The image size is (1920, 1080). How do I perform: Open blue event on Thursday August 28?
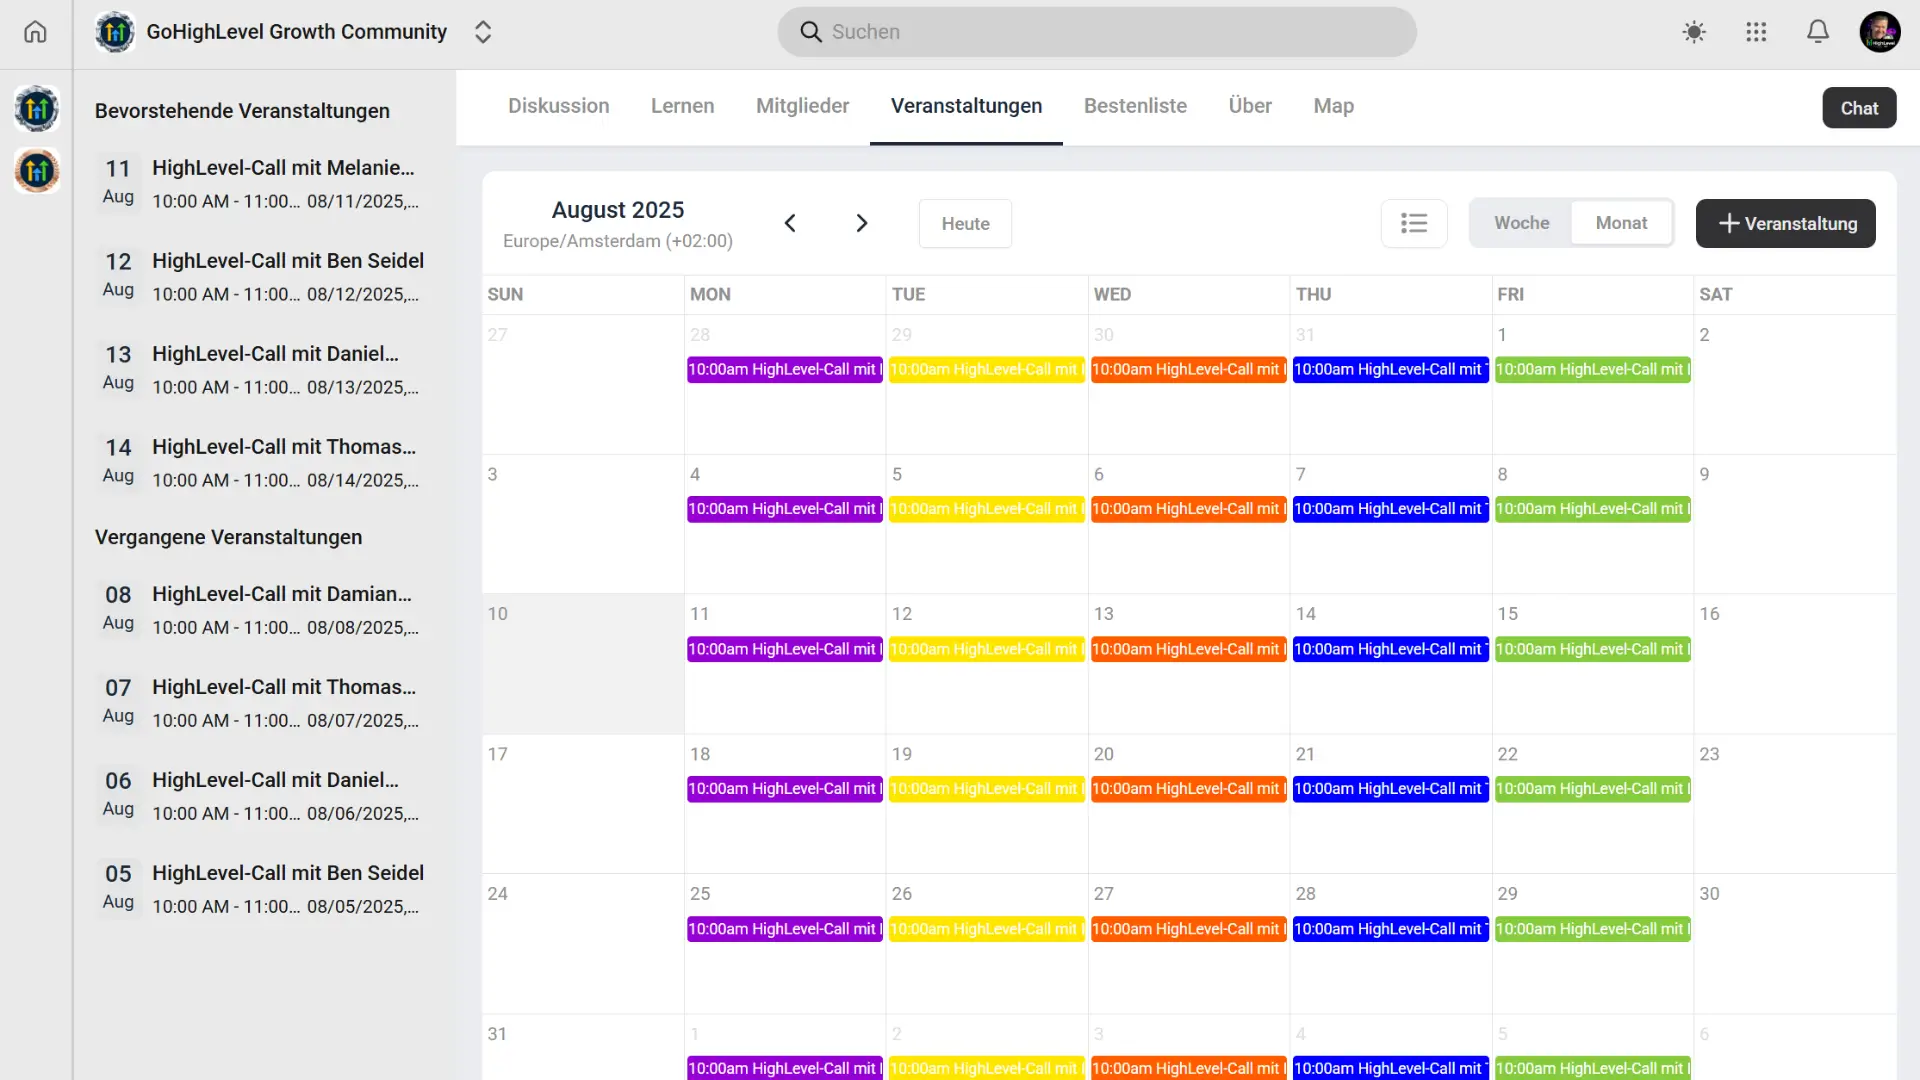point(1390,929)
